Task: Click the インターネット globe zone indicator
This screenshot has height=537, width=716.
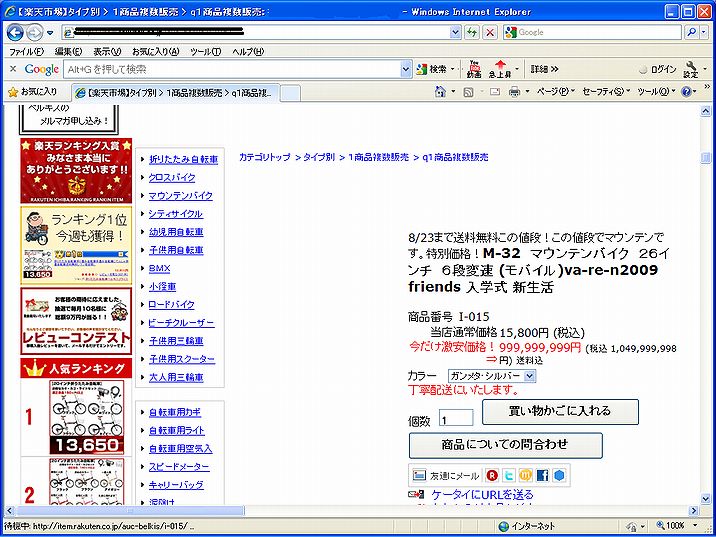Action: click(526, 525)
